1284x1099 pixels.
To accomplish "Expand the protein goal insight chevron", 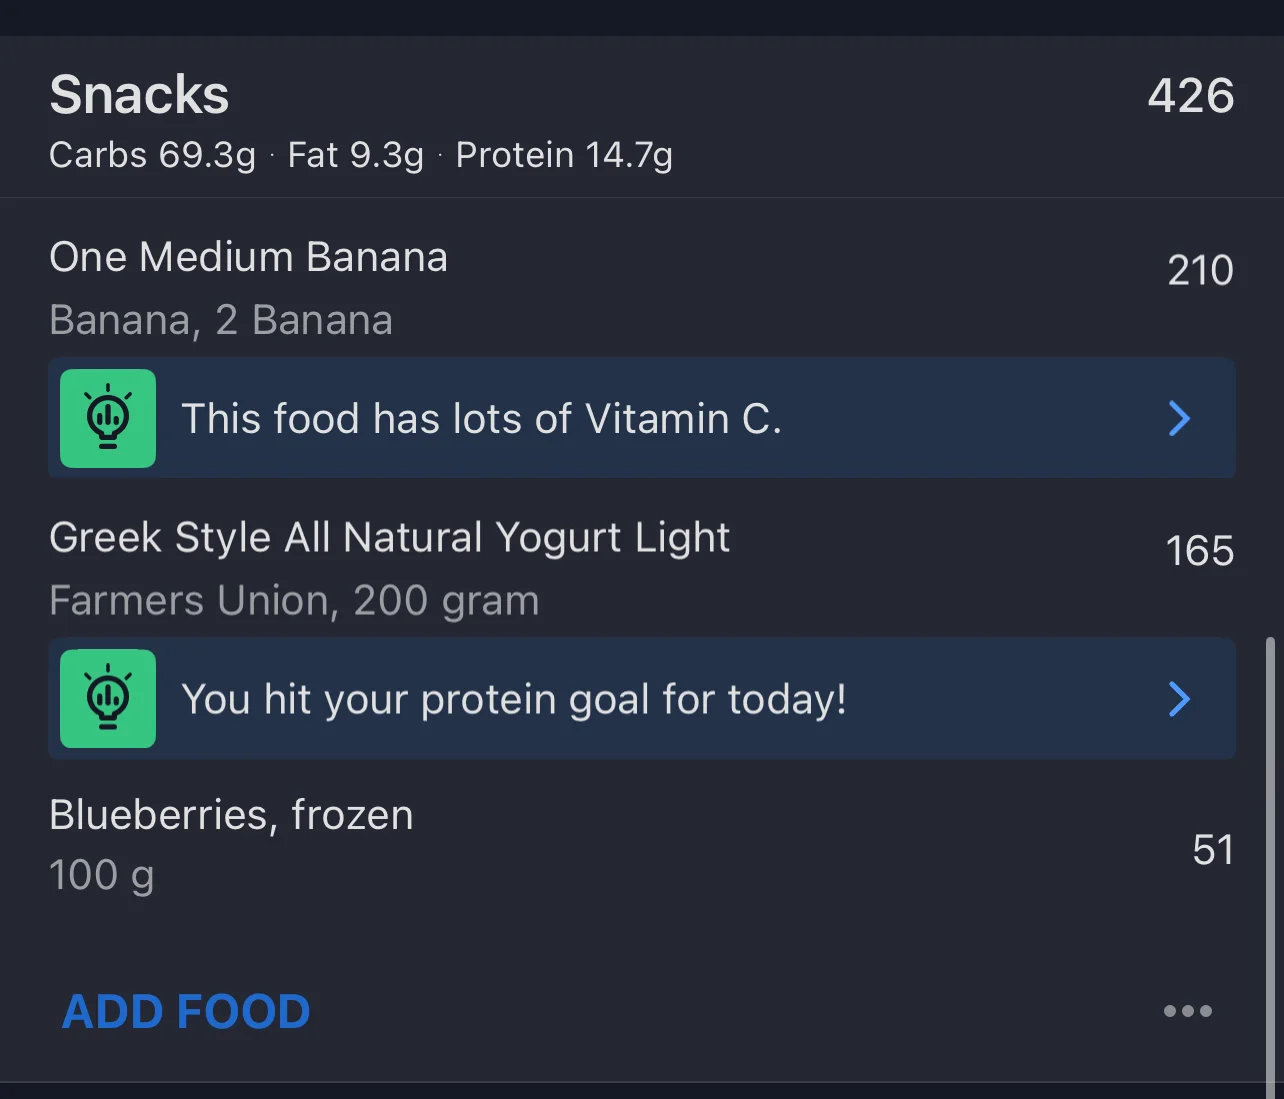I will click(x=1179, y=698).
